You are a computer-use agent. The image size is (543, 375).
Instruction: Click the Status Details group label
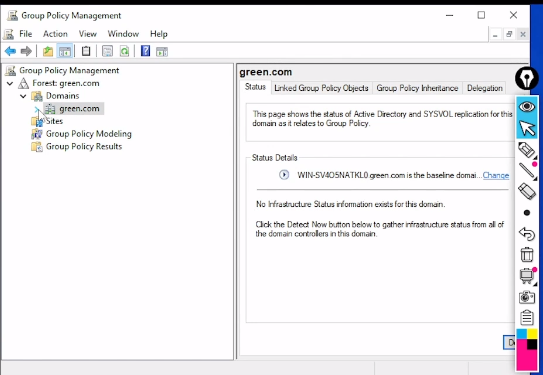pyautogui.click(x=274, y=158)
